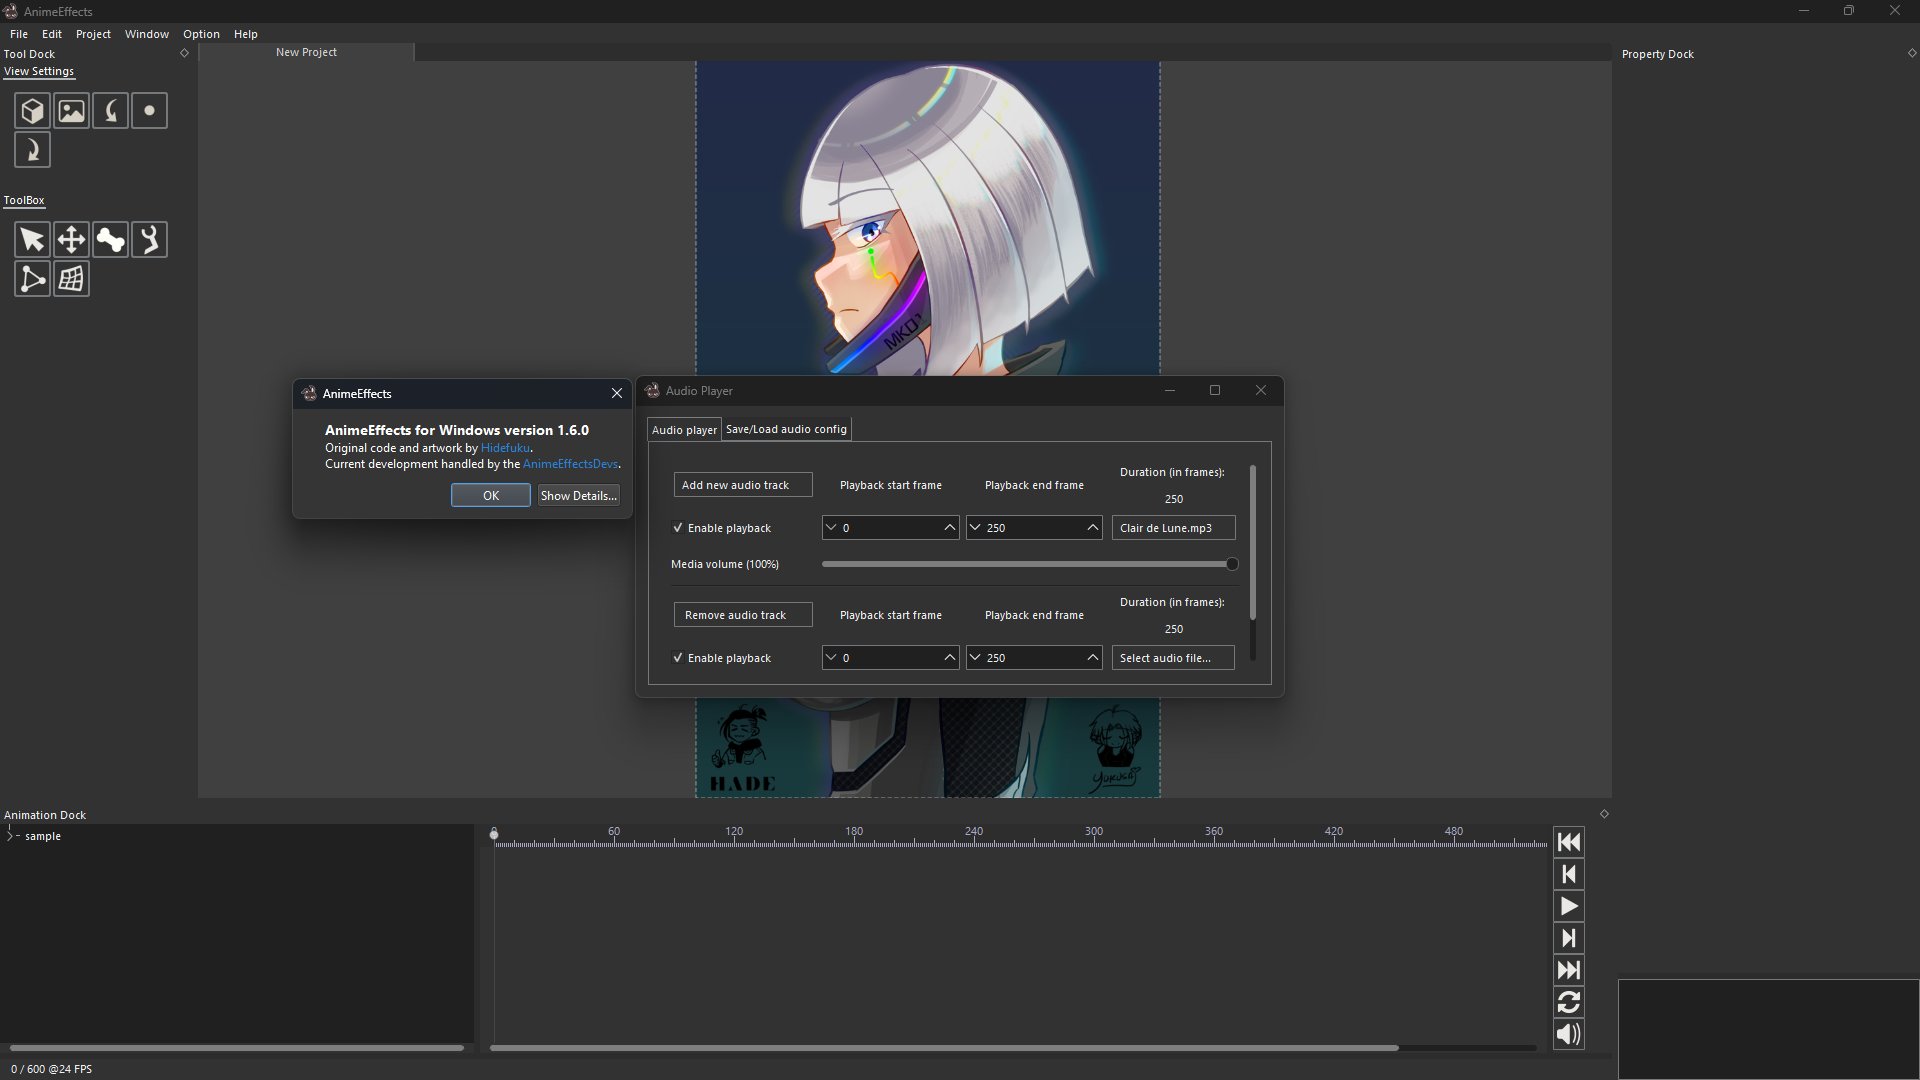Image resolution: width=1920 pixels, height=1080 pixels.
Task: Click end frame field of second audio track
Action: pos(1034,658)
